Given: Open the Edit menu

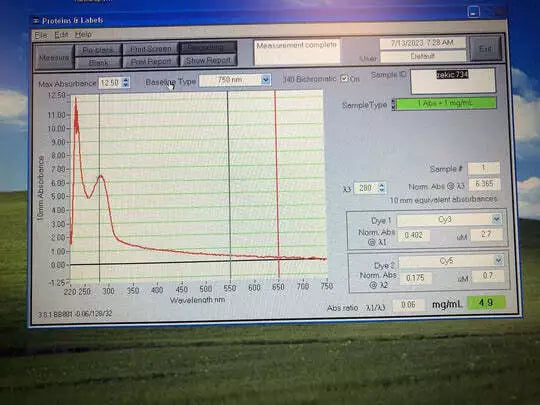Looking at the screenshot, I should coord(62,35).
